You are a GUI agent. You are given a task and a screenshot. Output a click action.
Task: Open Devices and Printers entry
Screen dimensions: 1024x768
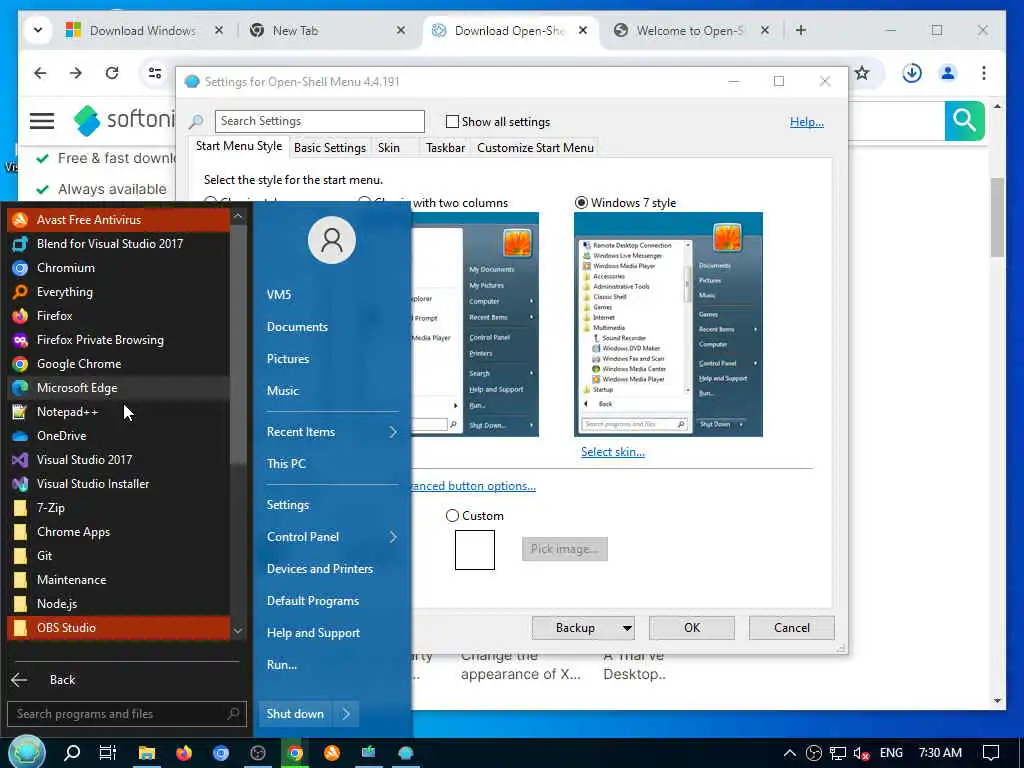[x=319, y=569]
